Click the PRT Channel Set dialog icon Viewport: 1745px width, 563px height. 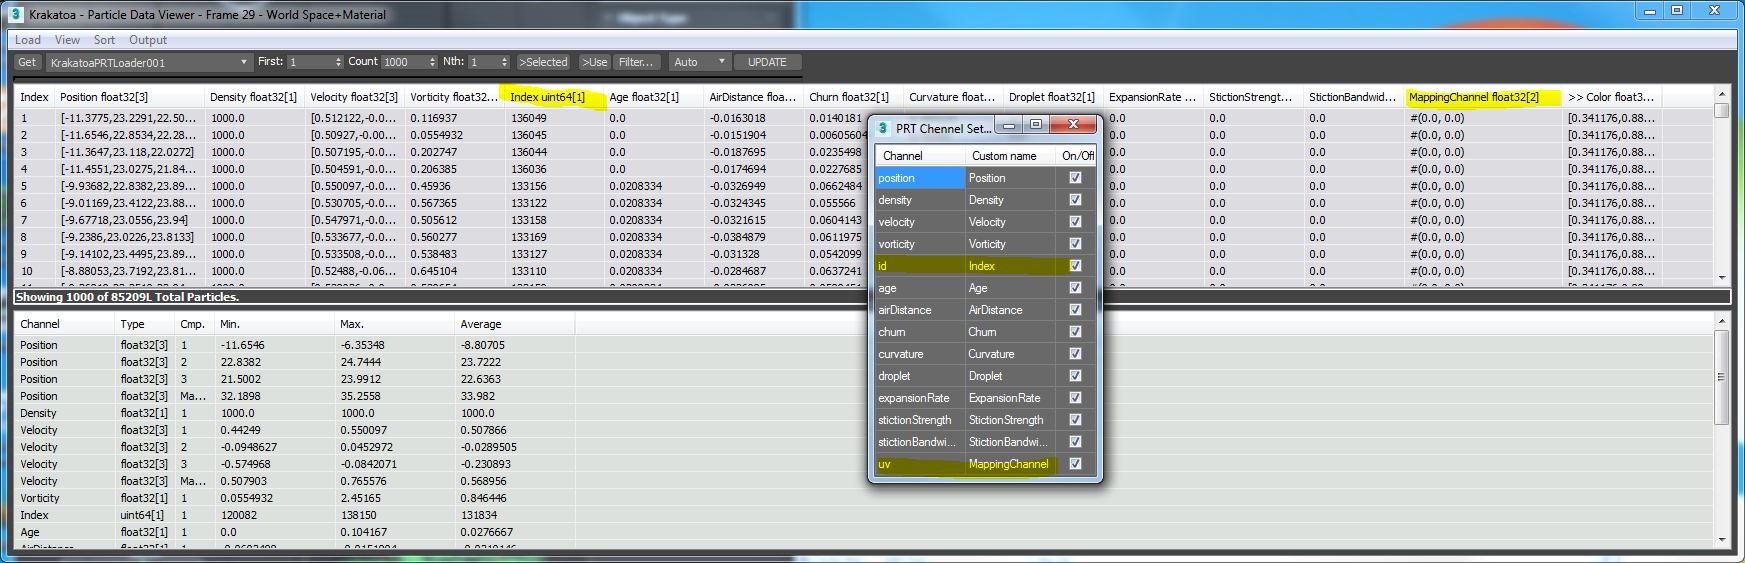tap(883, 128)
